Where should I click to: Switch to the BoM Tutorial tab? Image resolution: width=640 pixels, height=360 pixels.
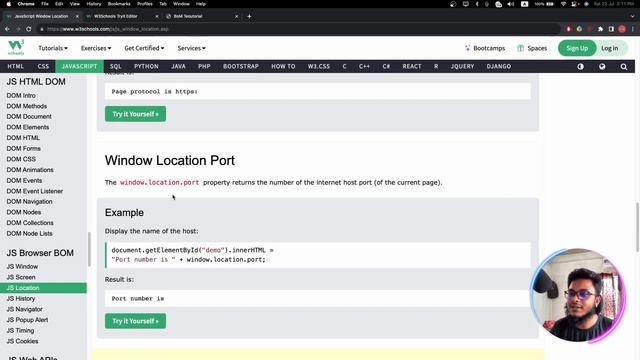click(x=201, y=16)
